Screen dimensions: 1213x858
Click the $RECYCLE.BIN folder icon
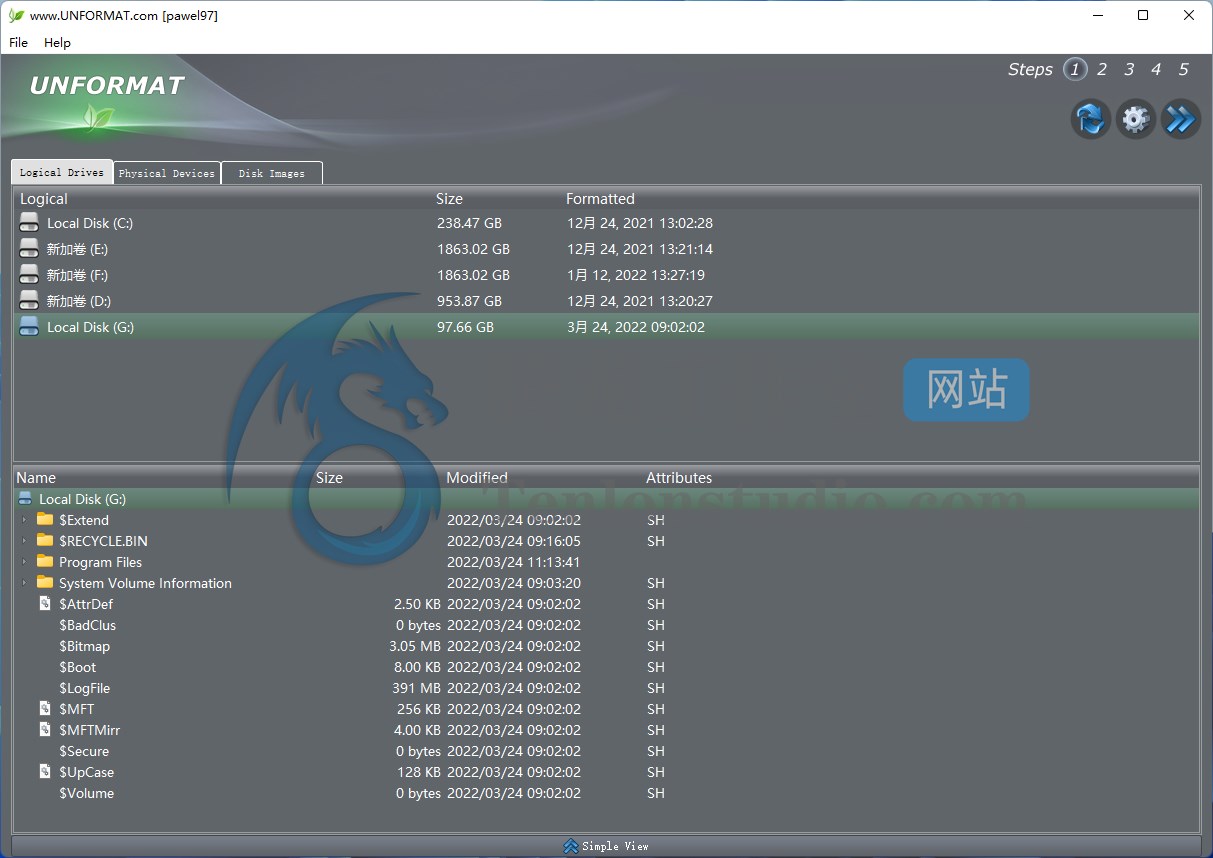tap(45, 540)
